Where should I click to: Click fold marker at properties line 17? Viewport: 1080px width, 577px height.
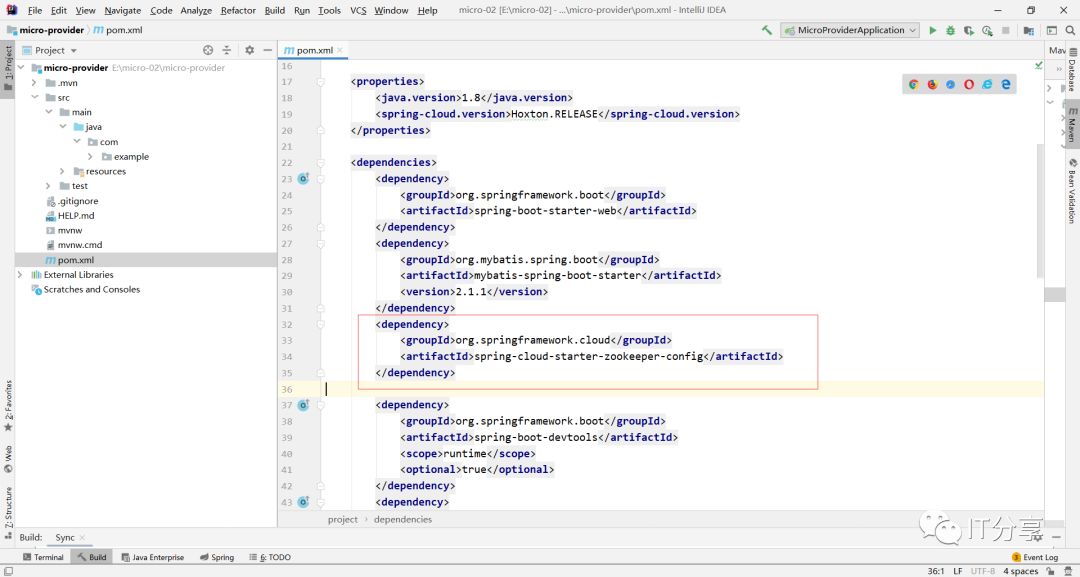tap(320, 81)
